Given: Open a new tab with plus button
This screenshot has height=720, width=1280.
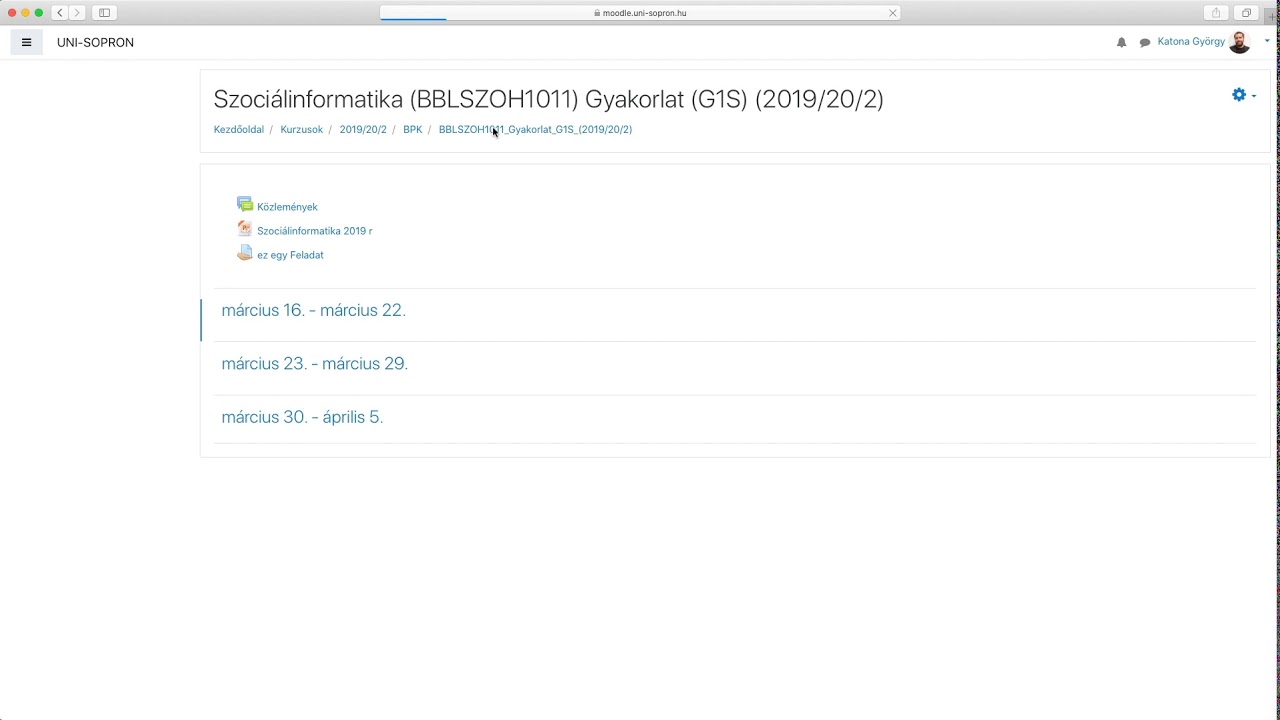Looking at the screenshot, I should (x=1272, y=16).
